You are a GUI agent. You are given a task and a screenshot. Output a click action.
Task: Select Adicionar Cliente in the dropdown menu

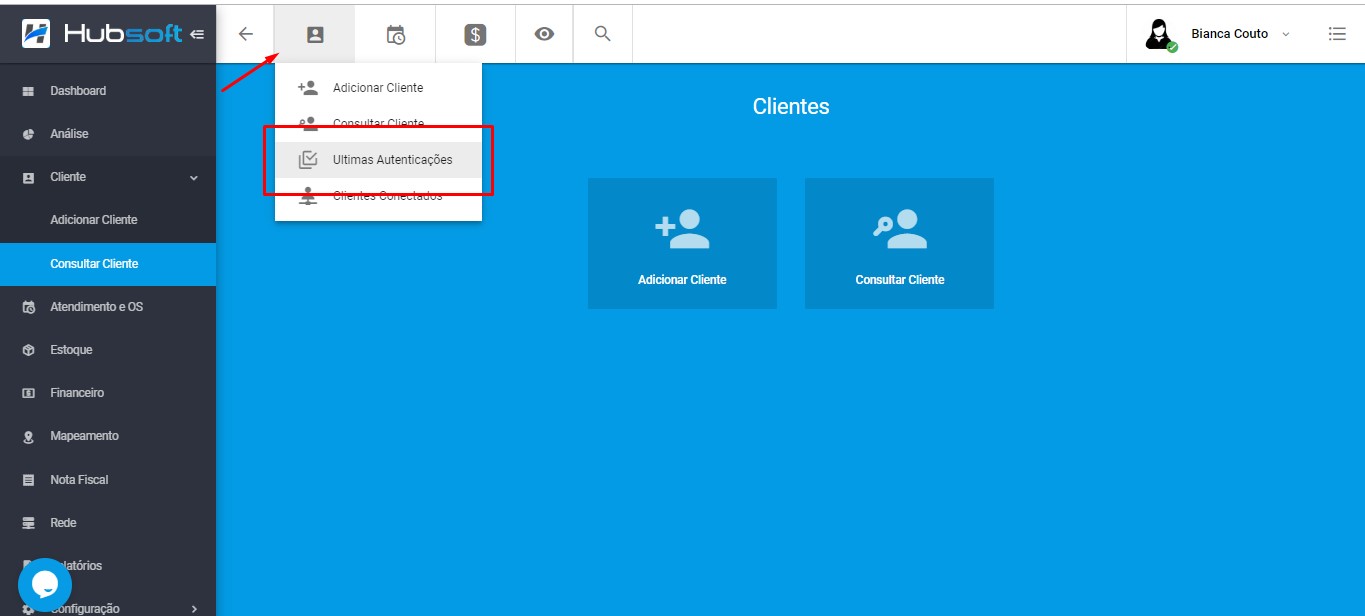click(378, 88)
